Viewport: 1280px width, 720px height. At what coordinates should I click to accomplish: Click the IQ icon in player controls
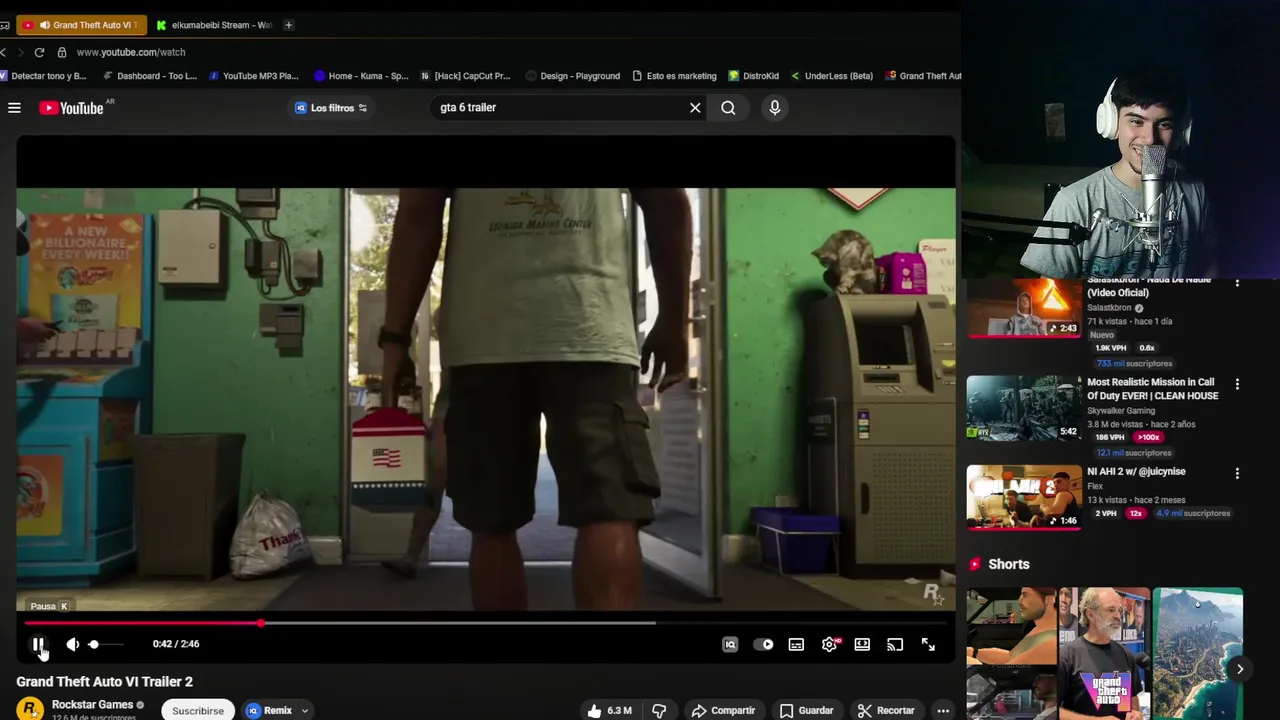[730, 645]
